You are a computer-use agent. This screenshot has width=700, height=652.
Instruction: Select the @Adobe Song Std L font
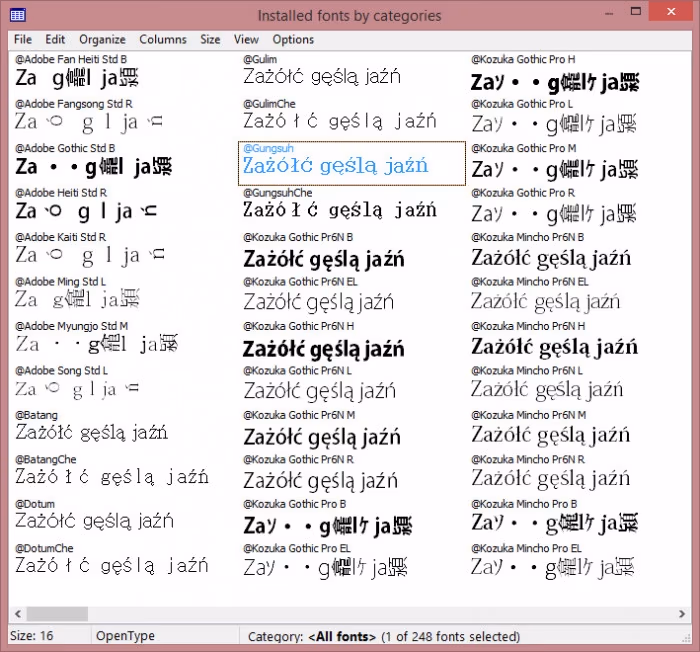(124, 385)
